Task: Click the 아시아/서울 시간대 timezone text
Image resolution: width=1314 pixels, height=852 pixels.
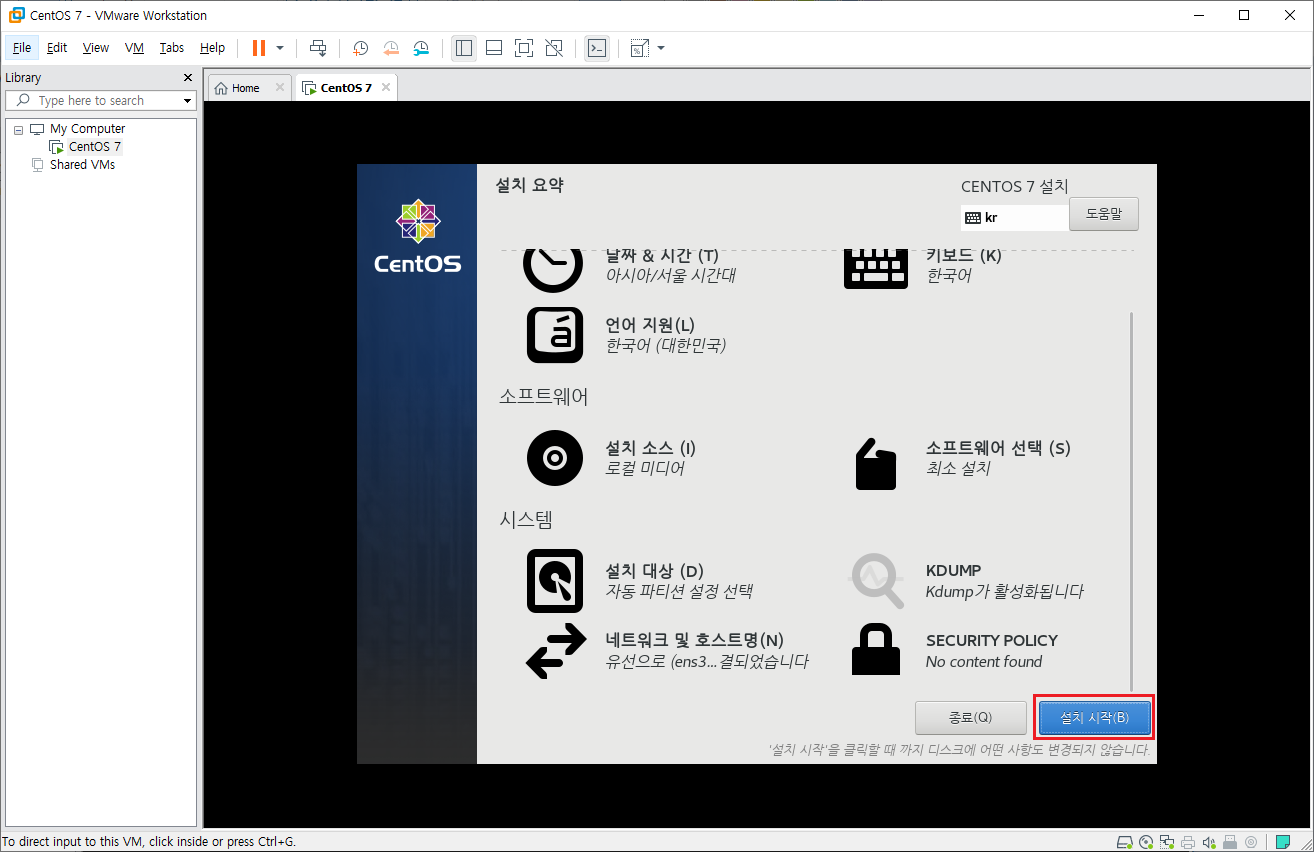Action: (671, 275)
